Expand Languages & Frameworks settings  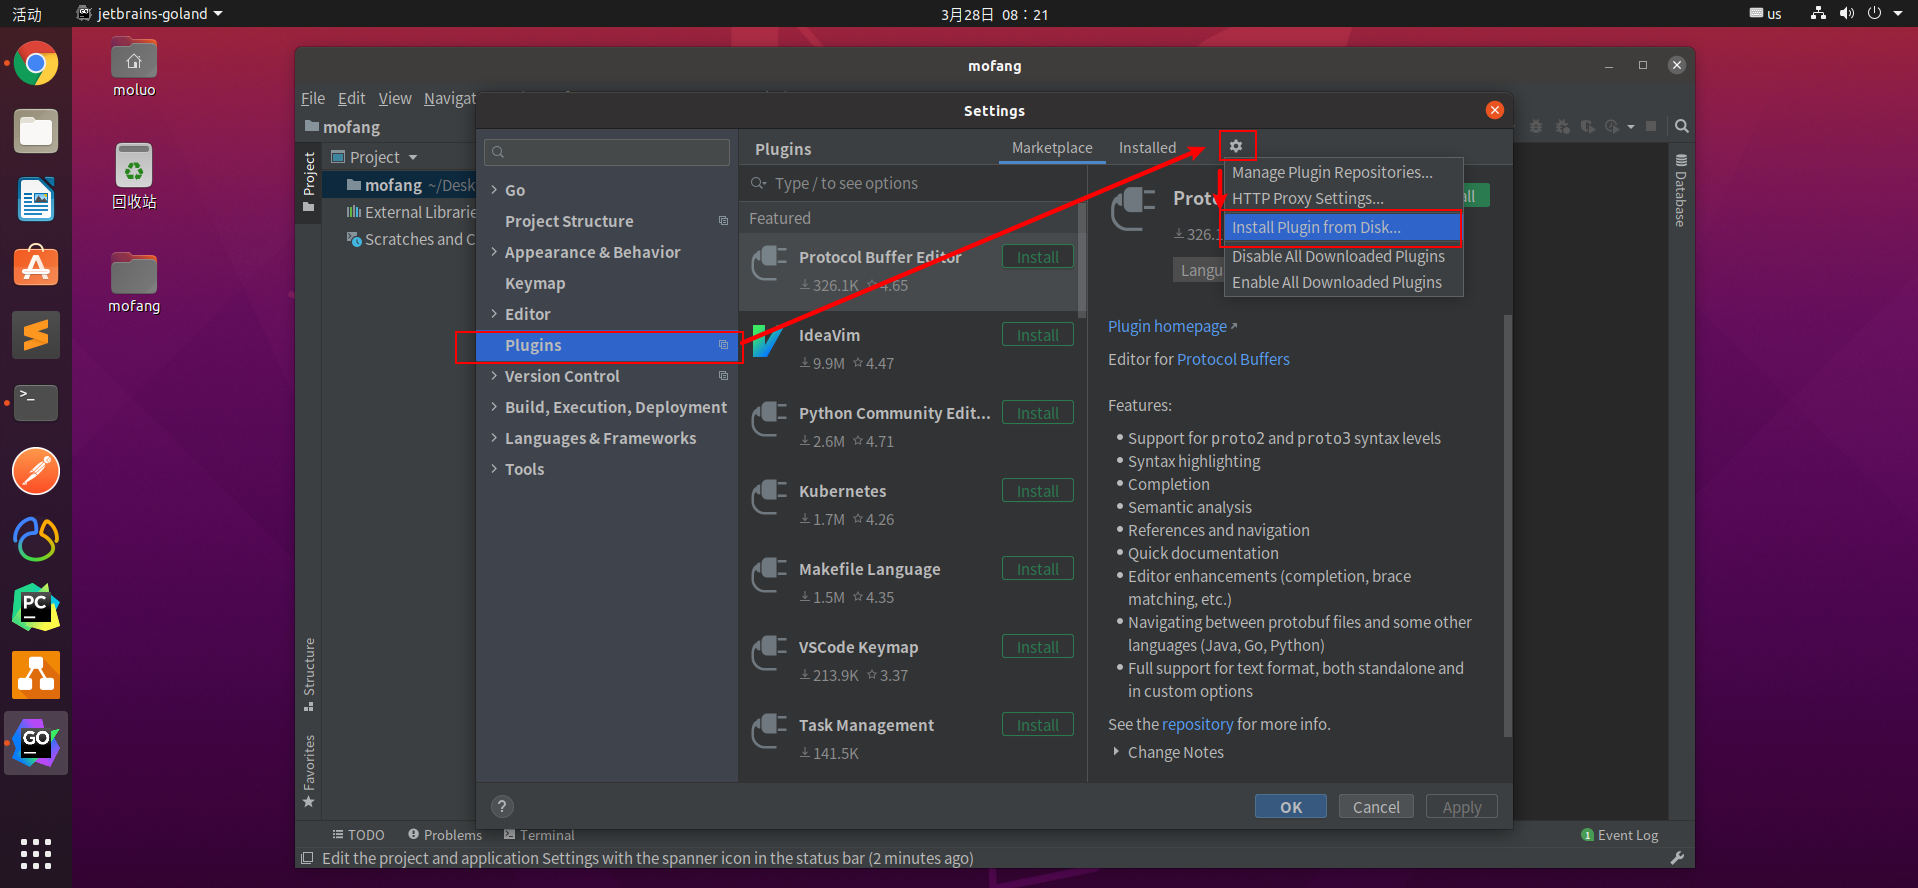(x=494, y=437)
